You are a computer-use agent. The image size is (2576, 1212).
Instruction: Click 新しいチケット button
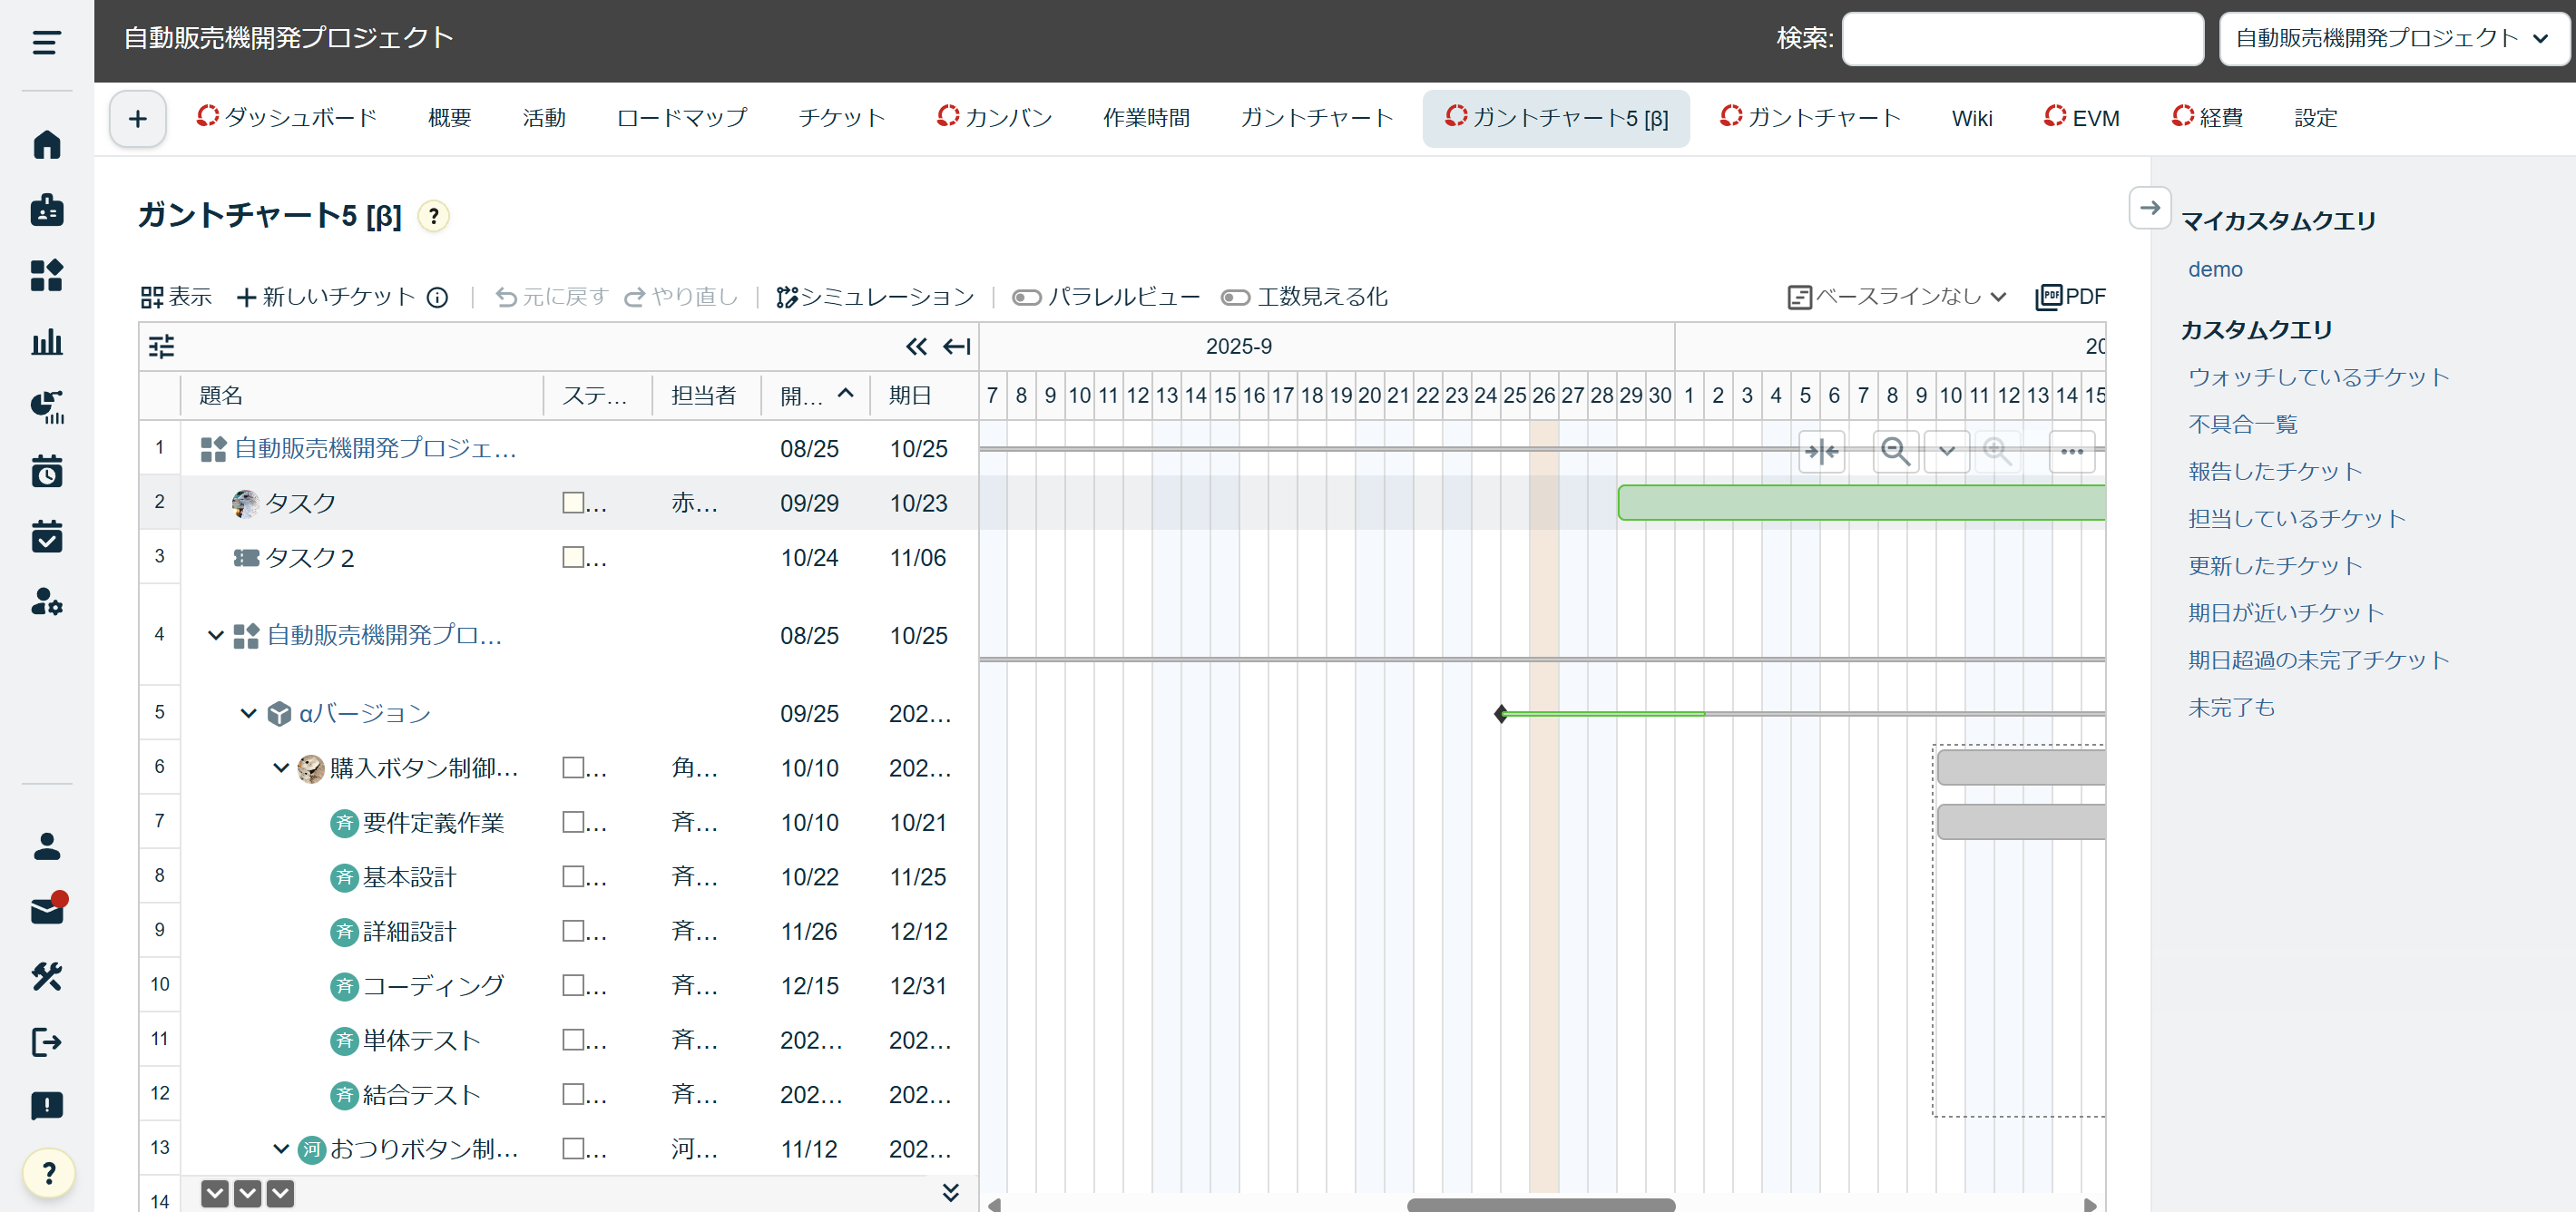pos(327,297)
